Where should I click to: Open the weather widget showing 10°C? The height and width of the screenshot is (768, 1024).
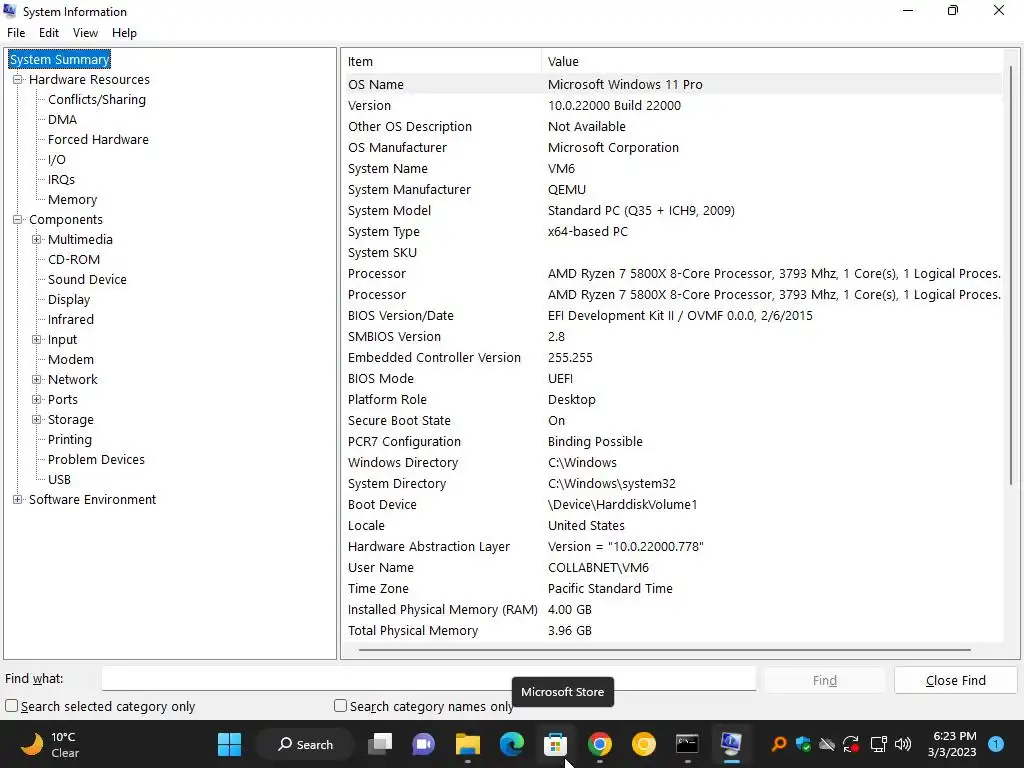pyautogui.click(x=51, y=744)
